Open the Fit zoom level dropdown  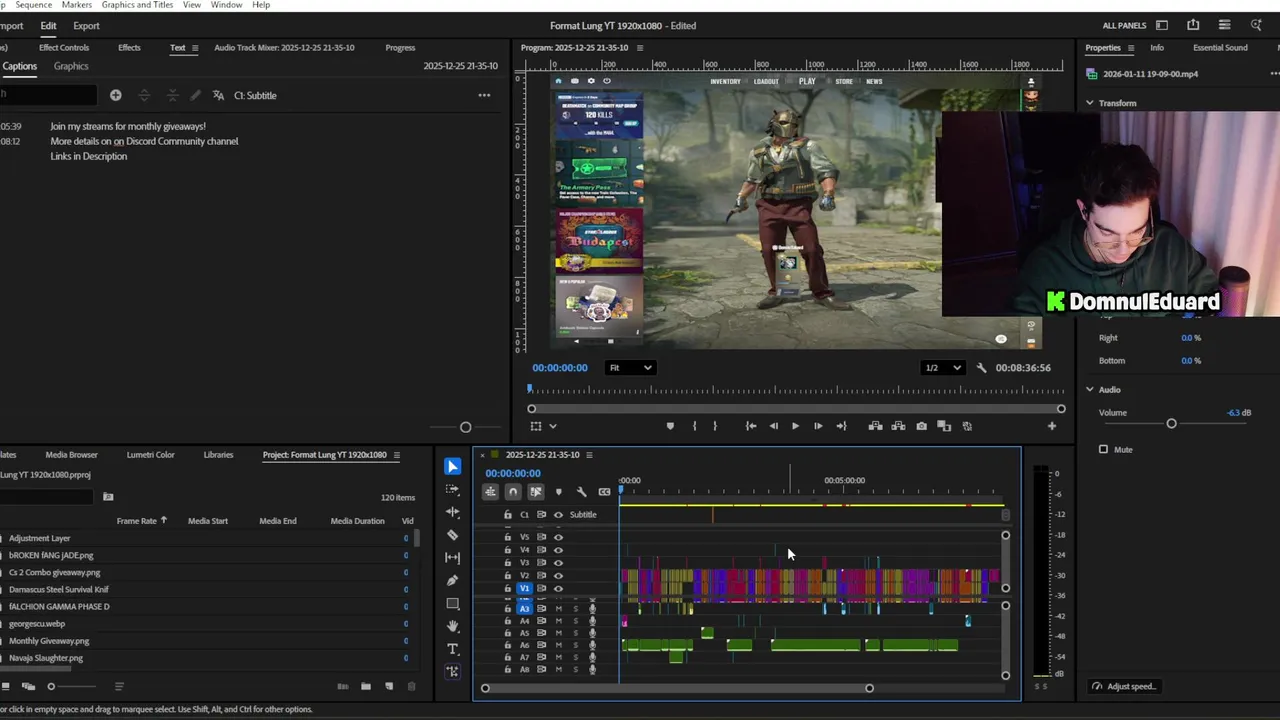[631, 368]
